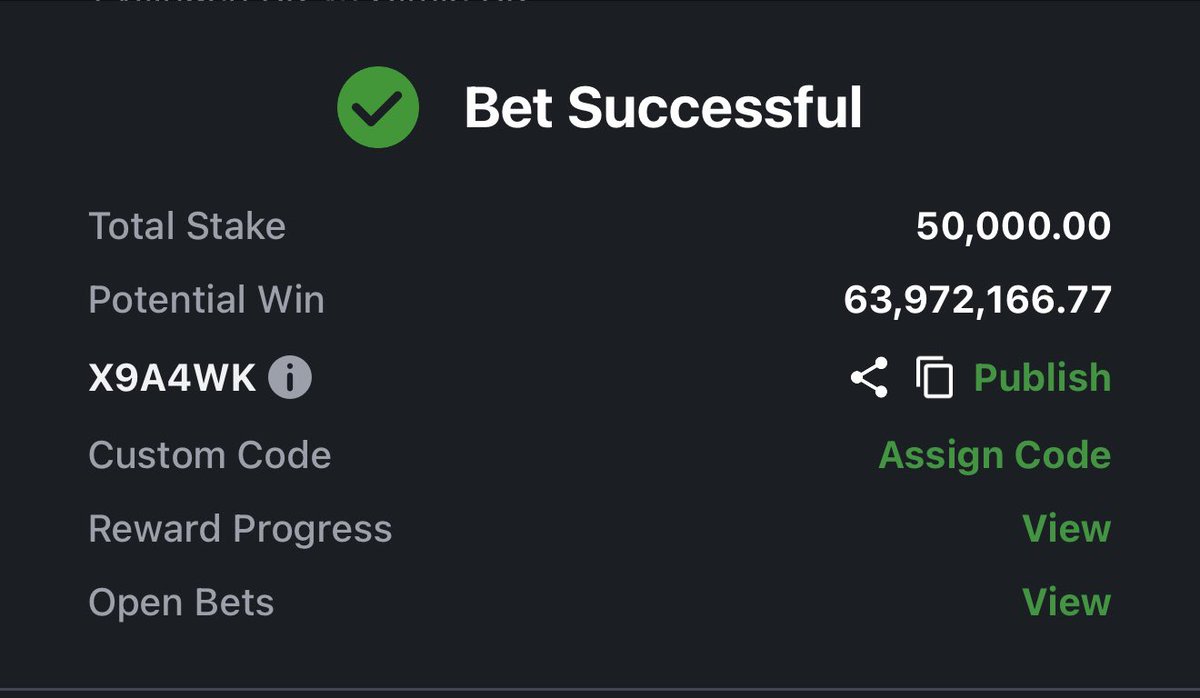This screenshot has width=1200, height=698.
Task: Click the Open Bets label
Action: pyautogui.click(x=181, y=602)
